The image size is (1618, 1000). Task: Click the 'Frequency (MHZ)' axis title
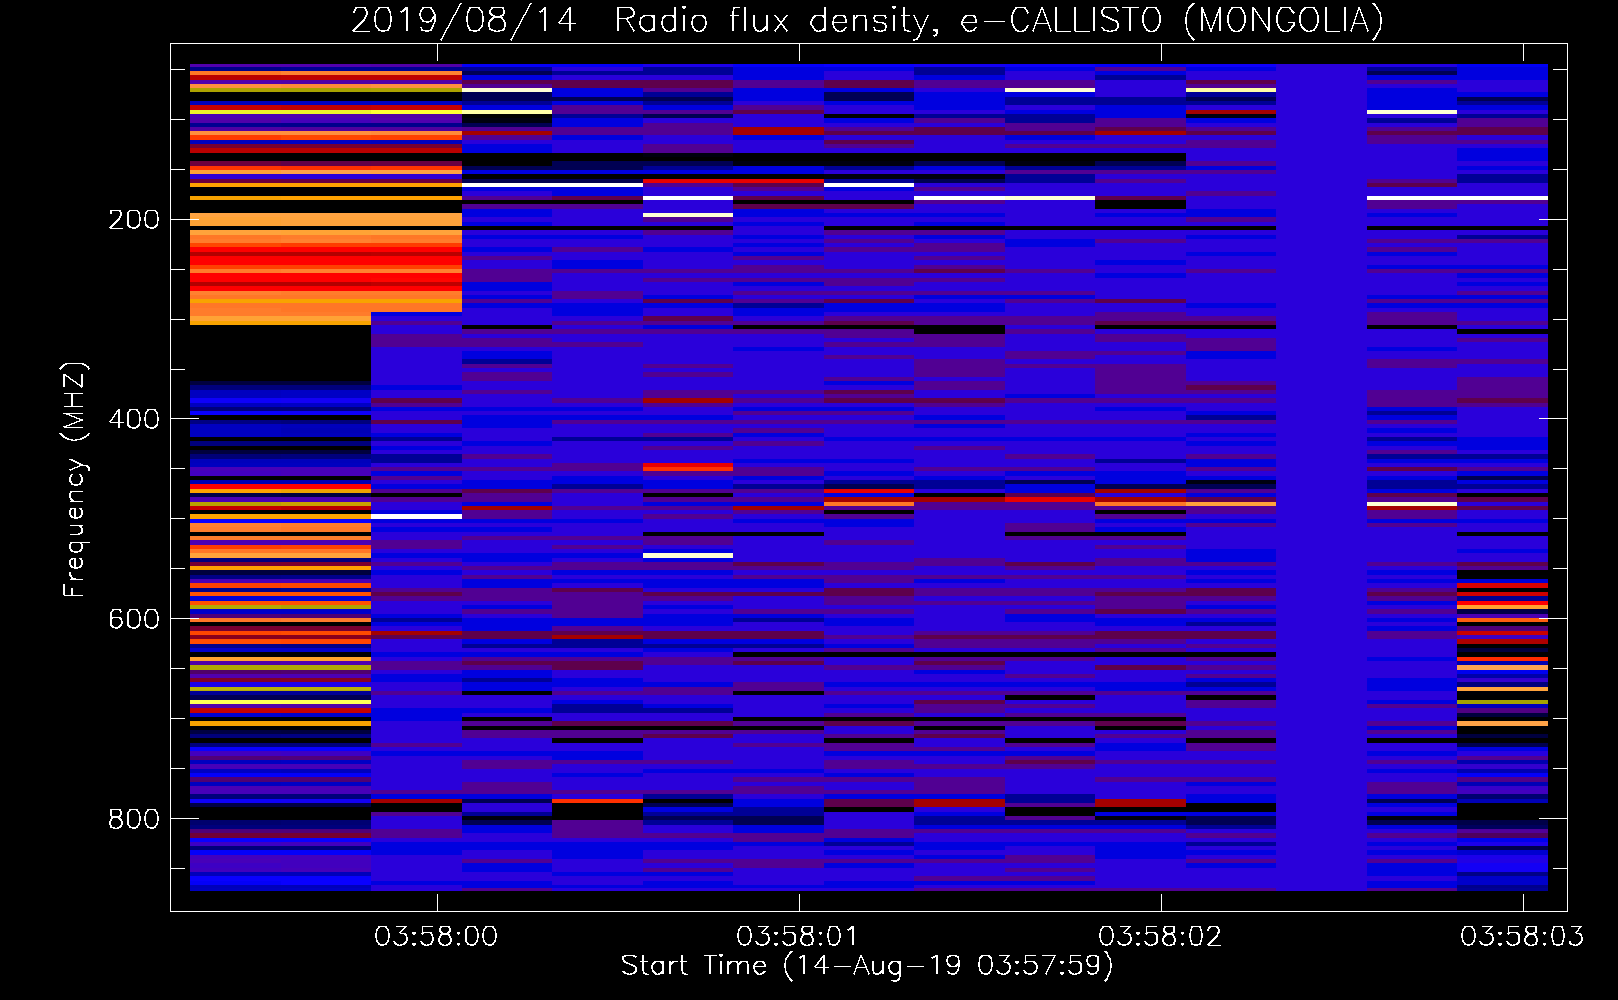coord(75,479)
